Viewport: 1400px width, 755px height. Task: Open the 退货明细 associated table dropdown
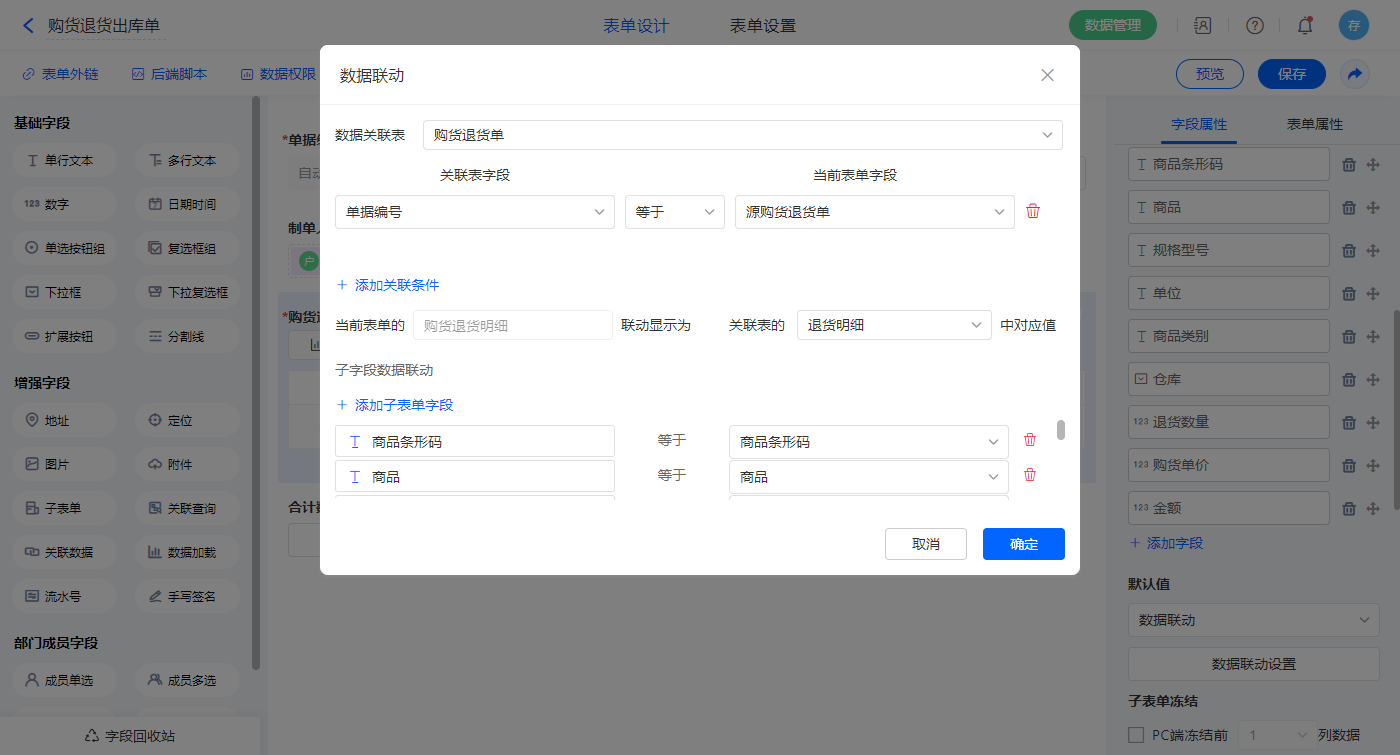894,325
